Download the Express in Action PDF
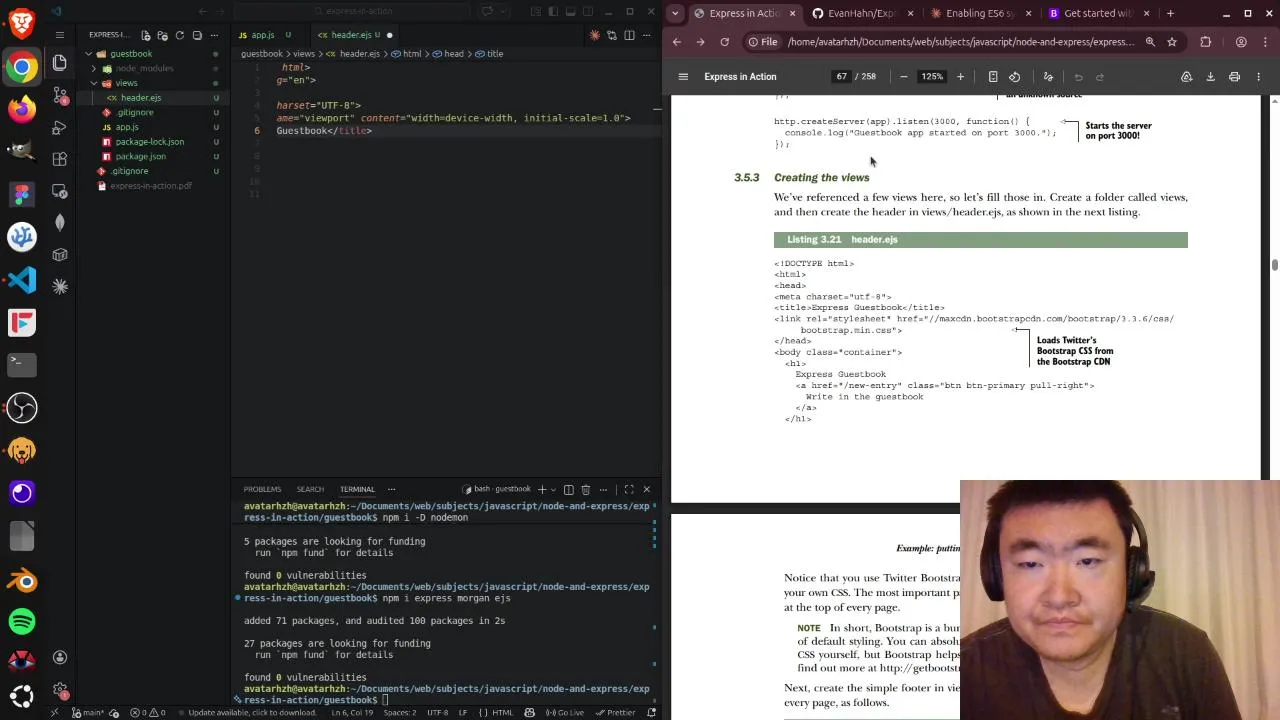This screenshot has width=1280, height=720. tap(1210, 77)
